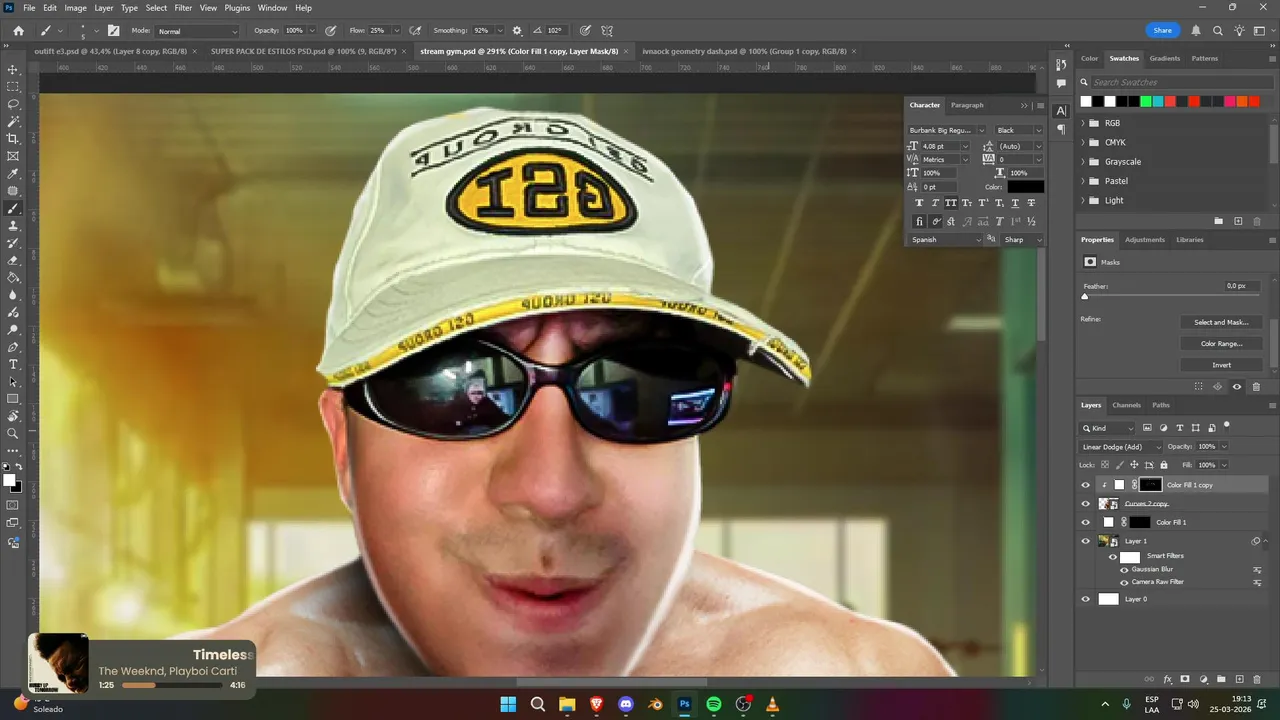Open the Spanish language dropdown
This screenshot has height=720, width=1280.
[946, 240]
